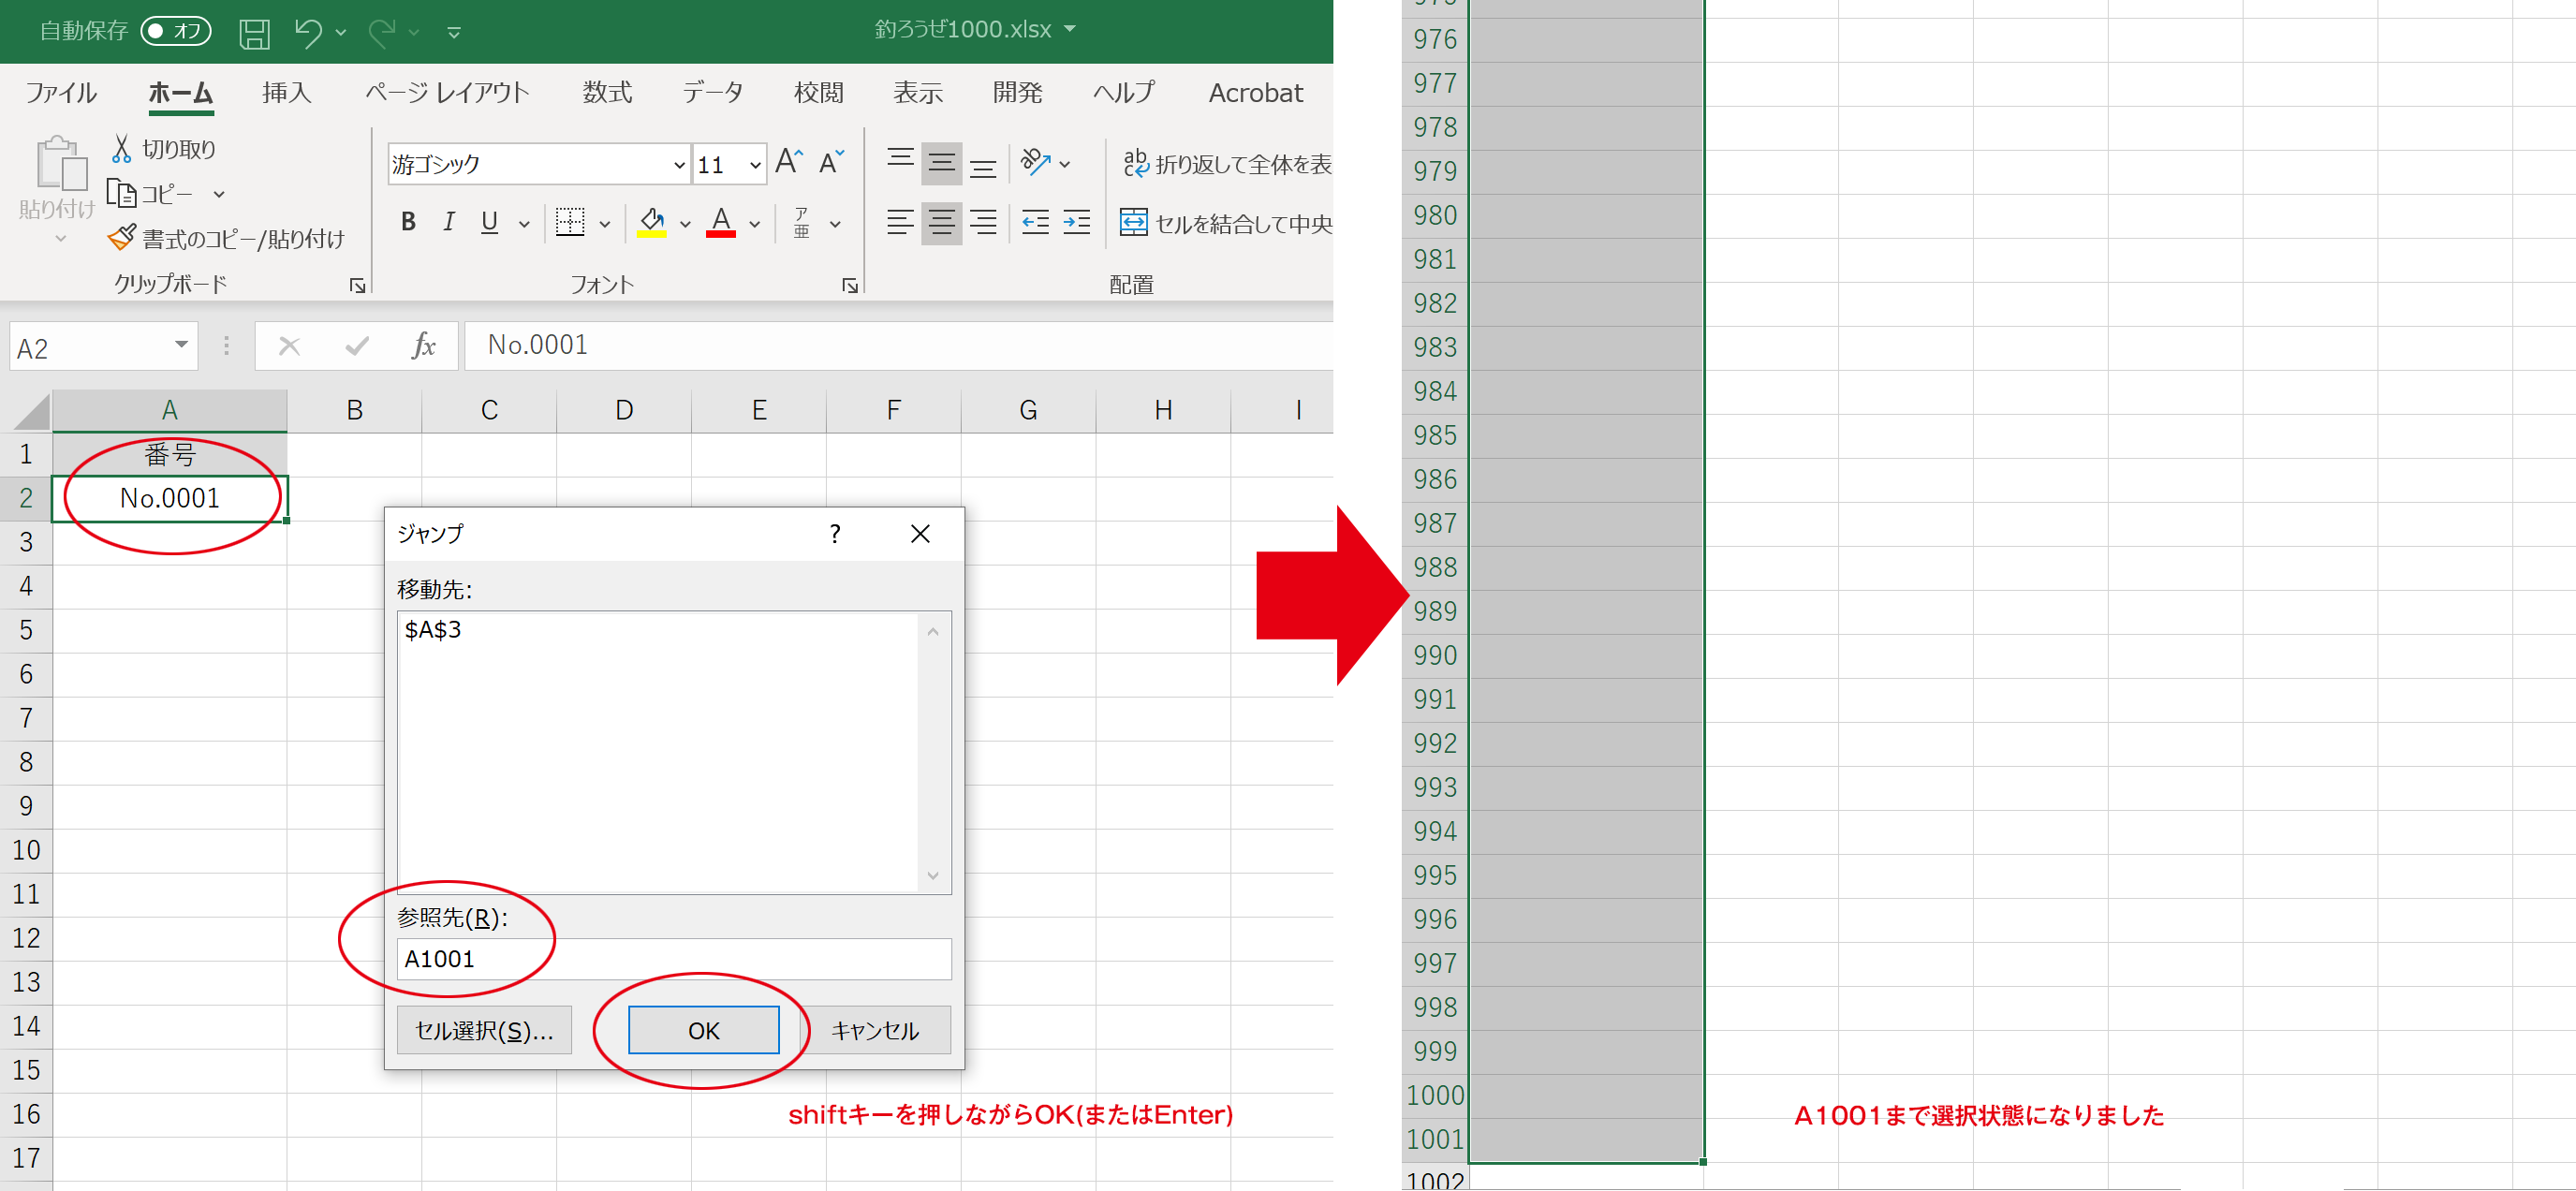This screenshot has height=1191, width=2576.
Task: Open clipboard group dialog launcher
Action: pos(357,286)
